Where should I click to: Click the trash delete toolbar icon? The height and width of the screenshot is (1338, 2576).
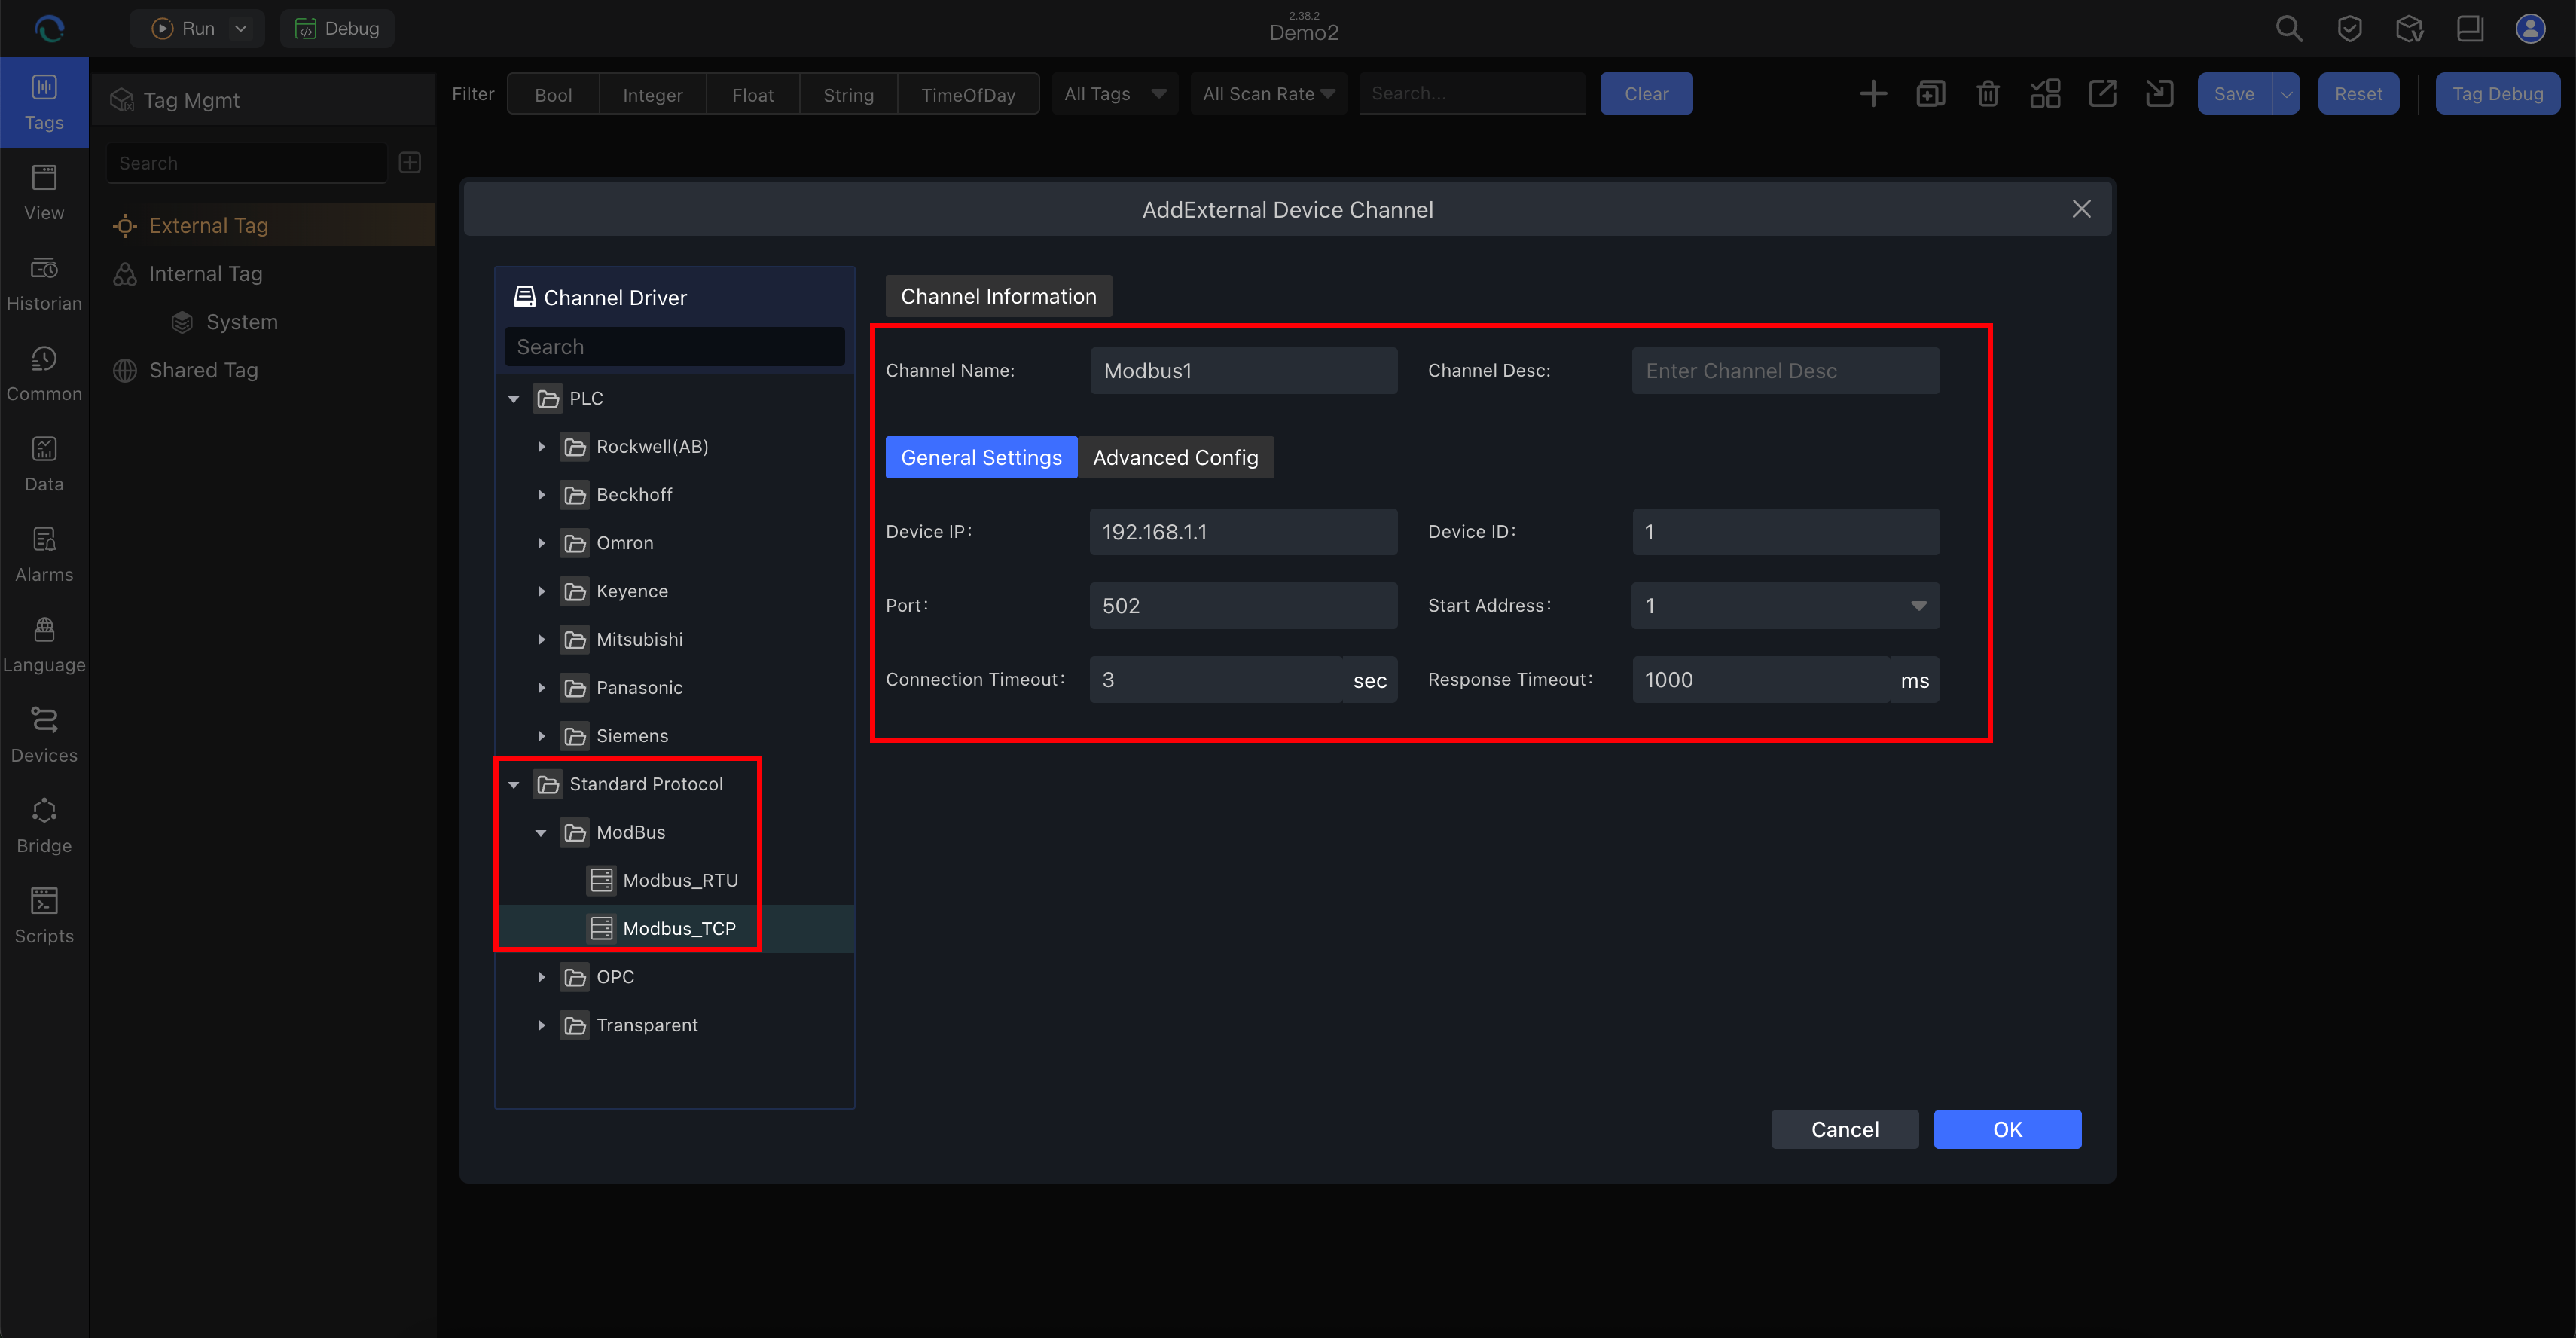click(1988, 94)
